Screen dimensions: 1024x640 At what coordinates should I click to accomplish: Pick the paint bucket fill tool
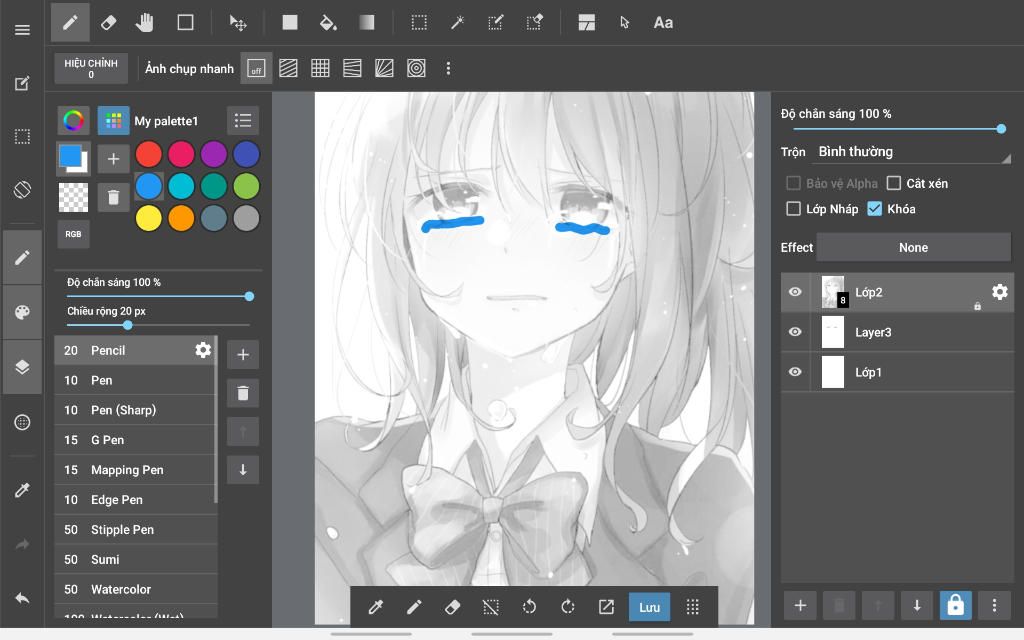pos(328,23)
